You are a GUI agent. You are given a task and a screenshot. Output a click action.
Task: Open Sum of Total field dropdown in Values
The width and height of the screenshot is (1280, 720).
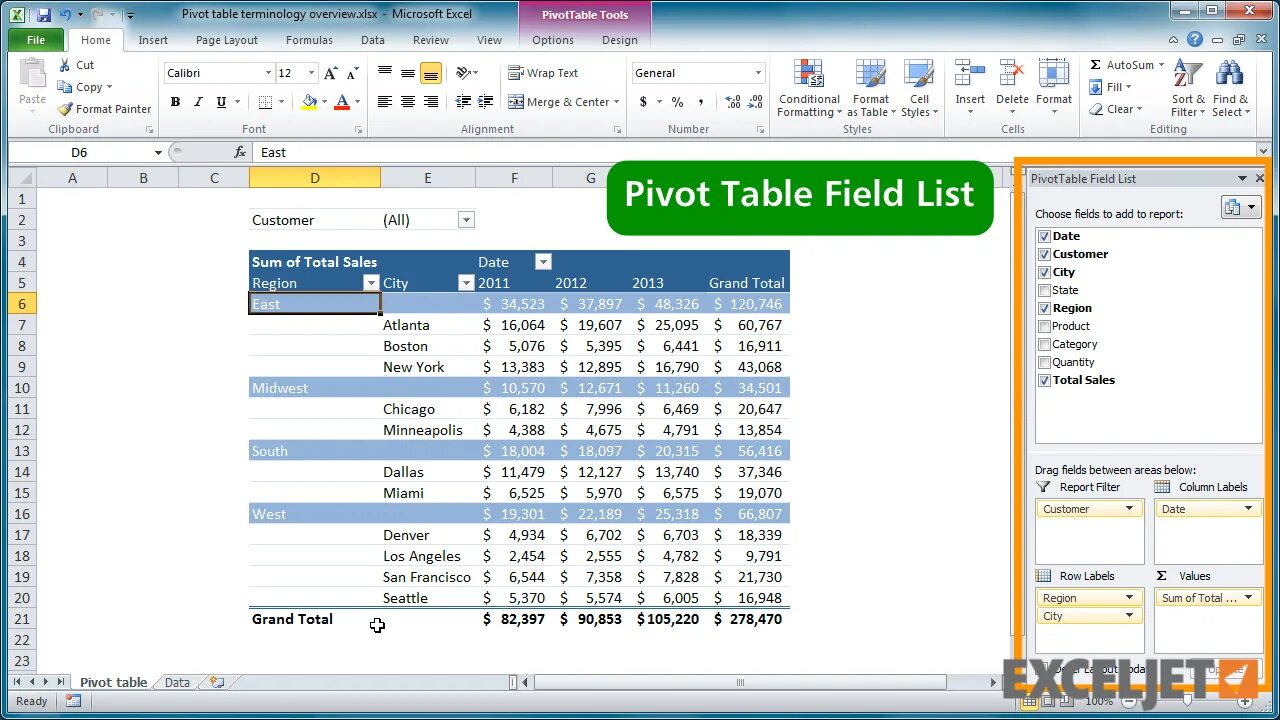pos(1248,598)
